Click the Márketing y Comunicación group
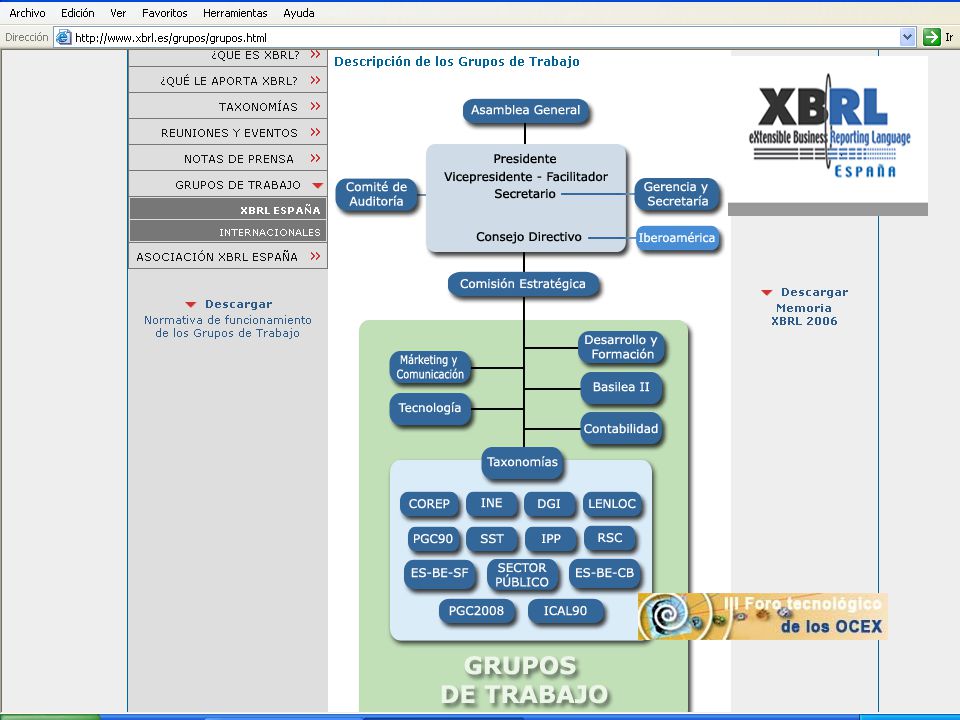 coord(430,367)
